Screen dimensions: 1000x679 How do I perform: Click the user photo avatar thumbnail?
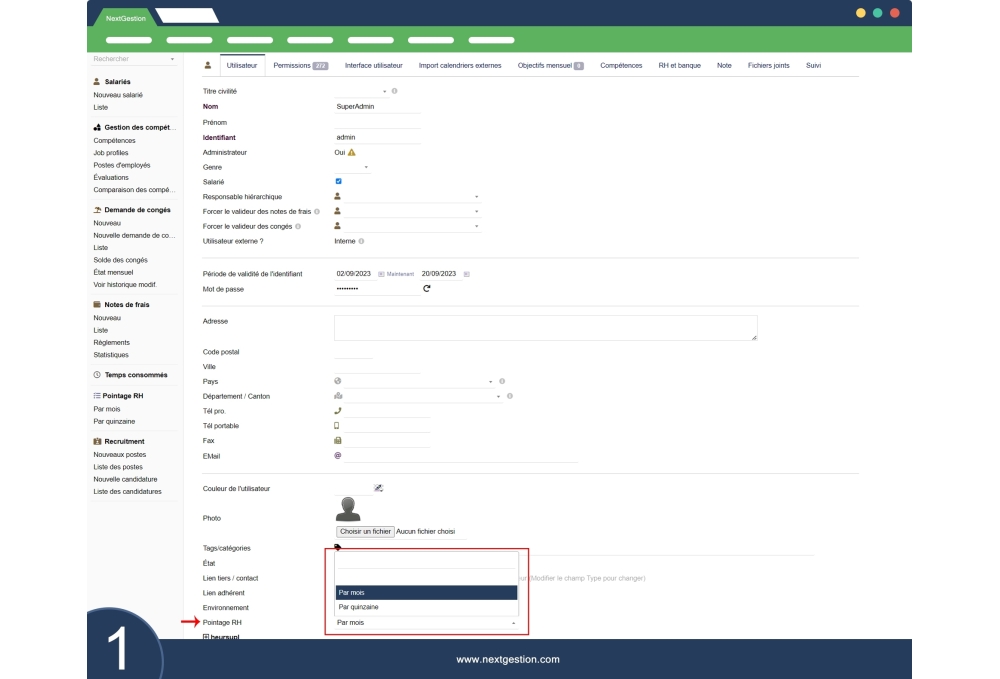348,509
